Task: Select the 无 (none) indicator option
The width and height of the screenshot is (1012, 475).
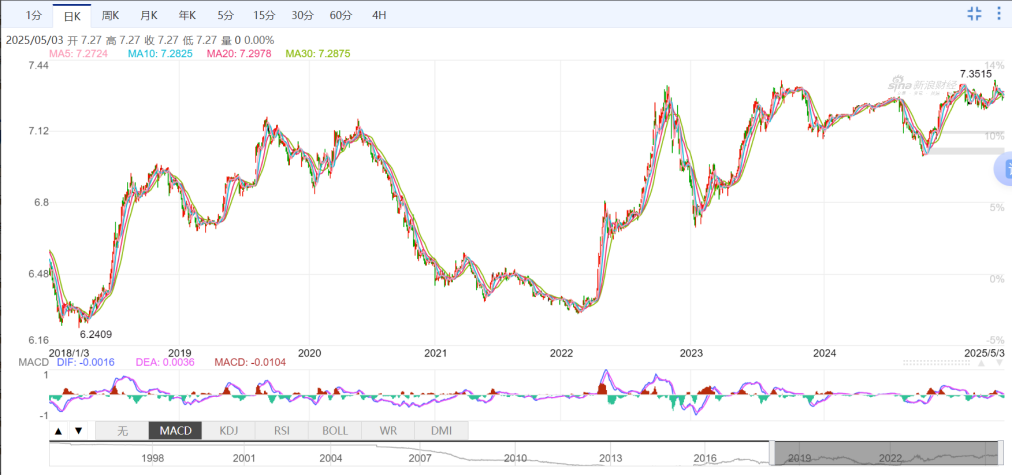Action: 122,431
